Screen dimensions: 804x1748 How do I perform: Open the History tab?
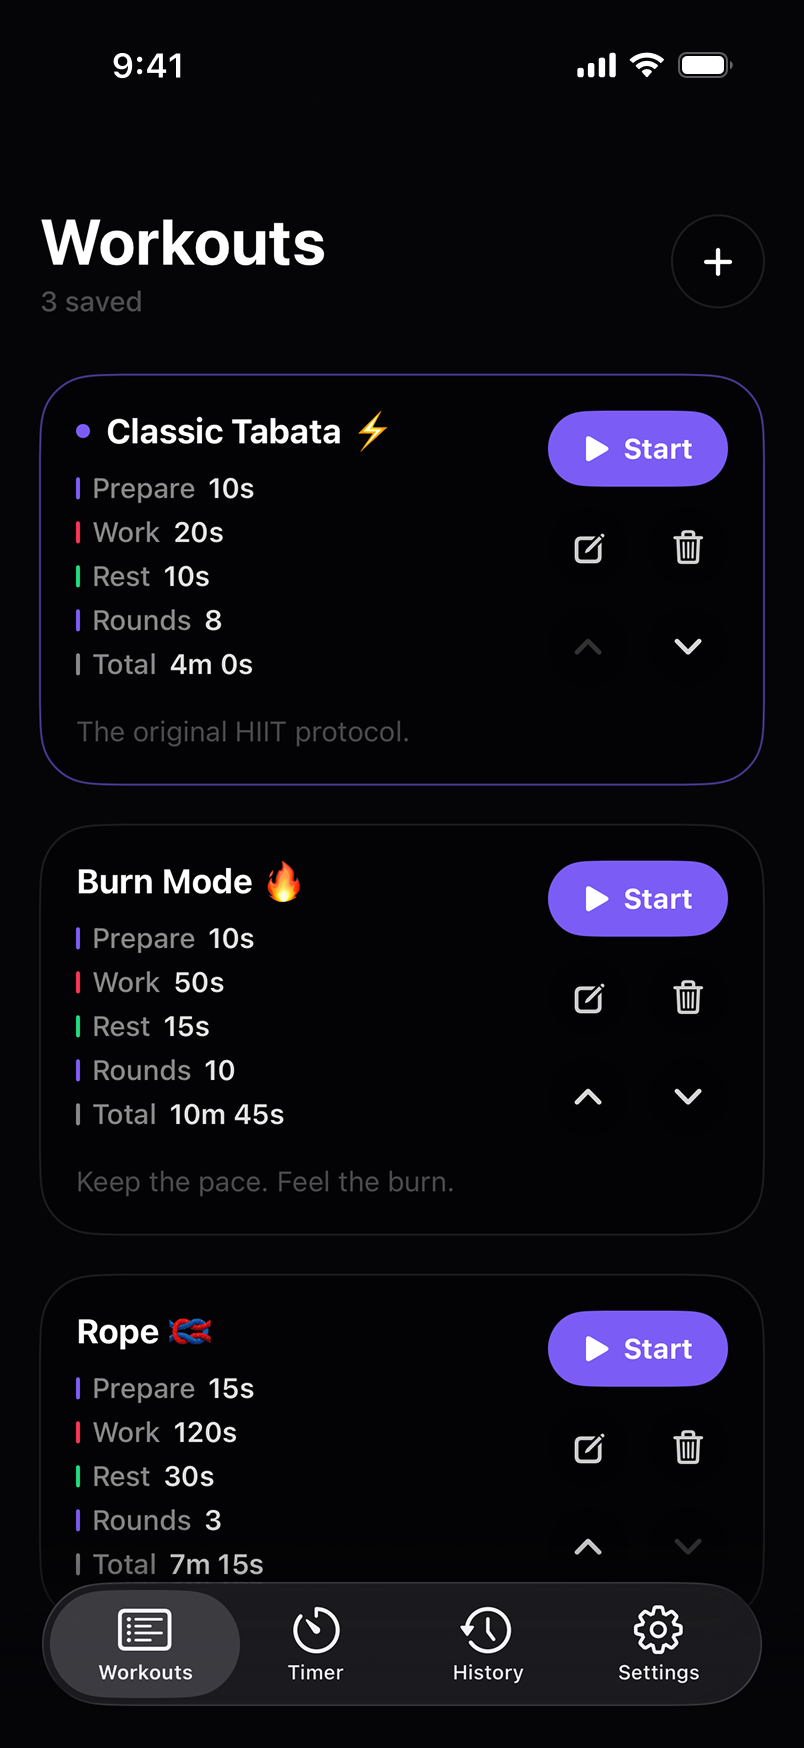point(487,1644)
